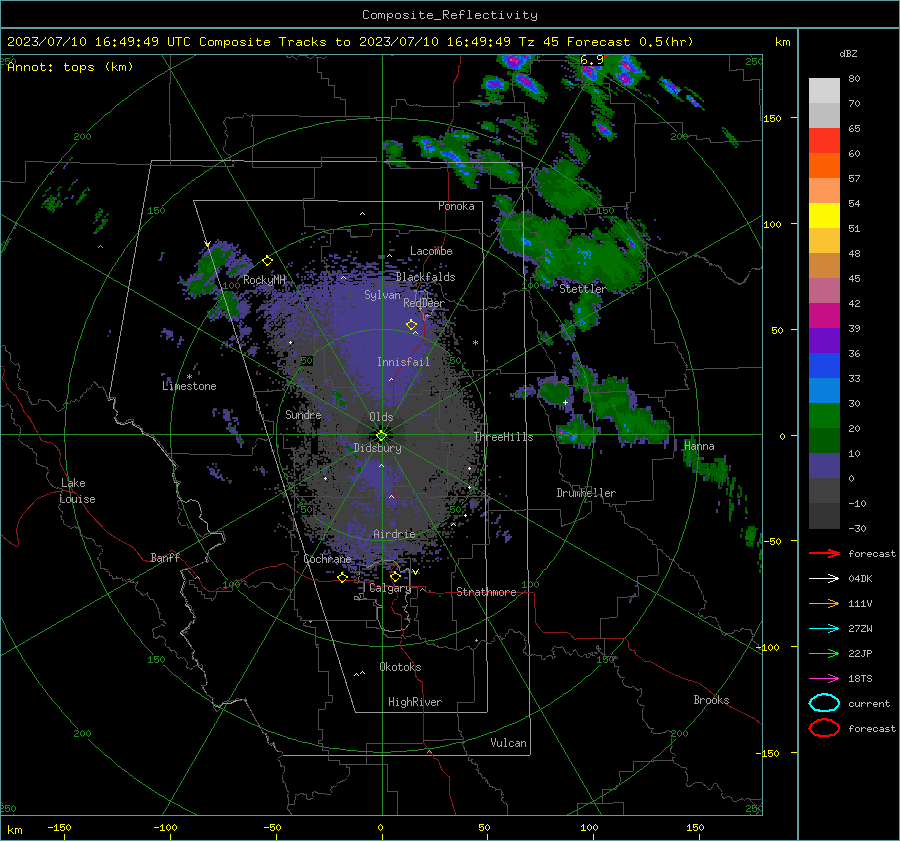Click the red forecast arrow legend icon
The height and width of the screenshot is (841, 900).
[x=824, y=553]
